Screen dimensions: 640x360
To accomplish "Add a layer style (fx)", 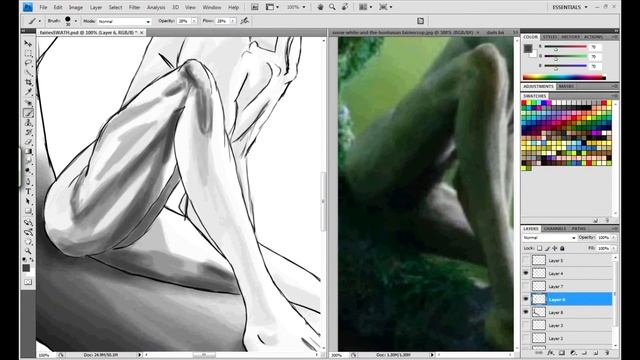I will (550, 353).
